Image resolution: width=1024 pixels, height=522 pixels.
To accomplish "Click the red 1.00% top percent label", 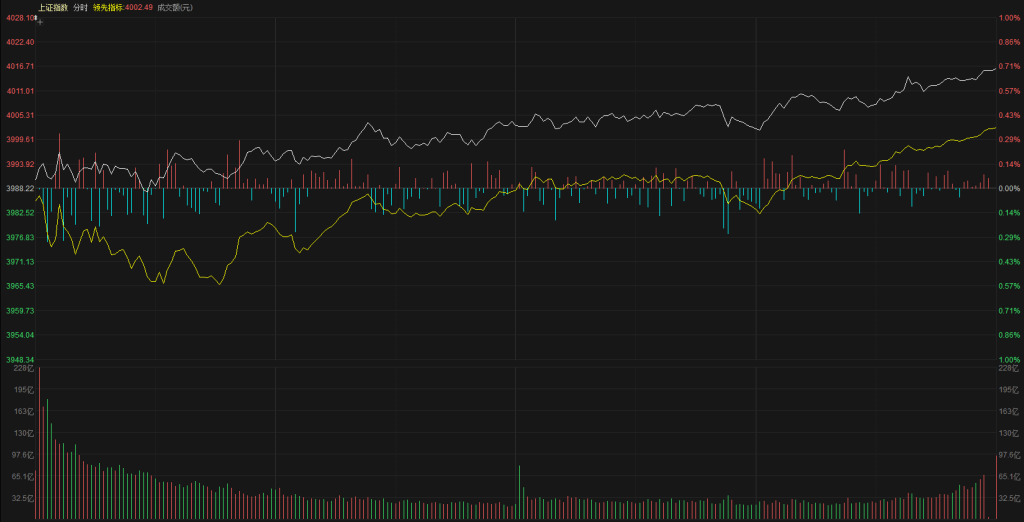I will pyautogui.click(x=1008, y=18).
